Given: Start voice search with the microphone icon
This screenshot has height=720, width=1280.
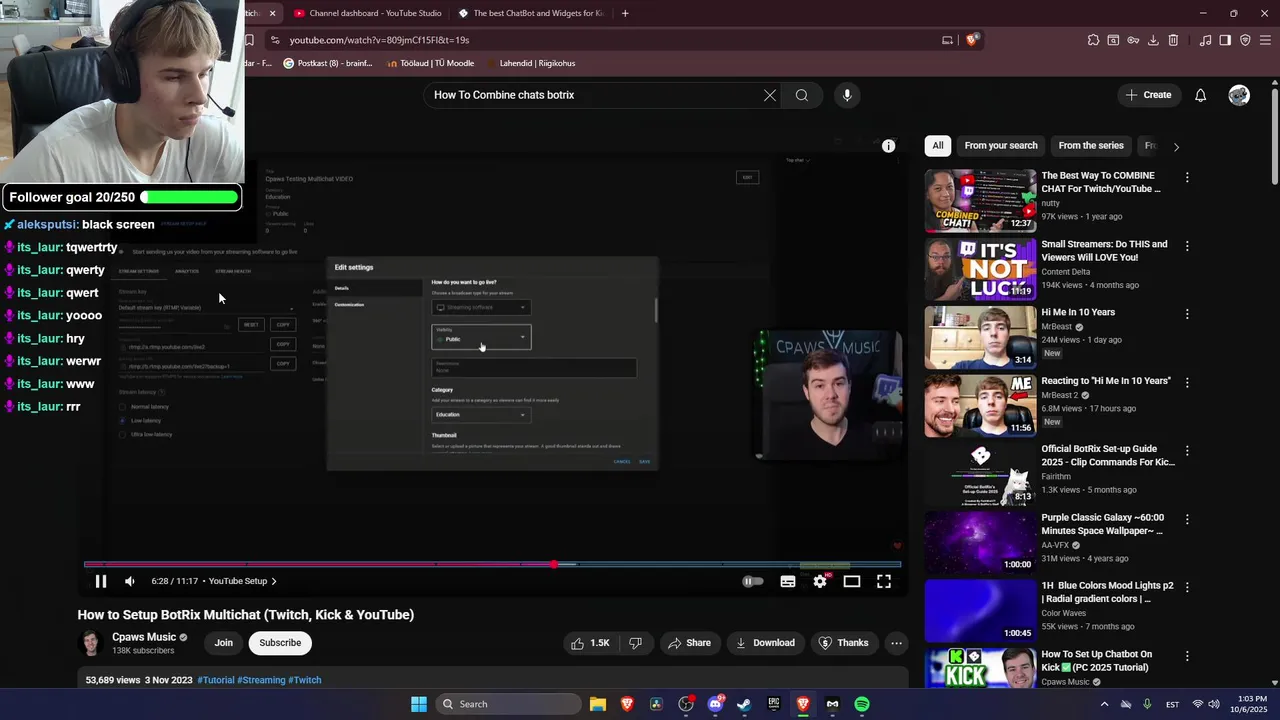Looking at the screenshot, I should coord(847,95).
